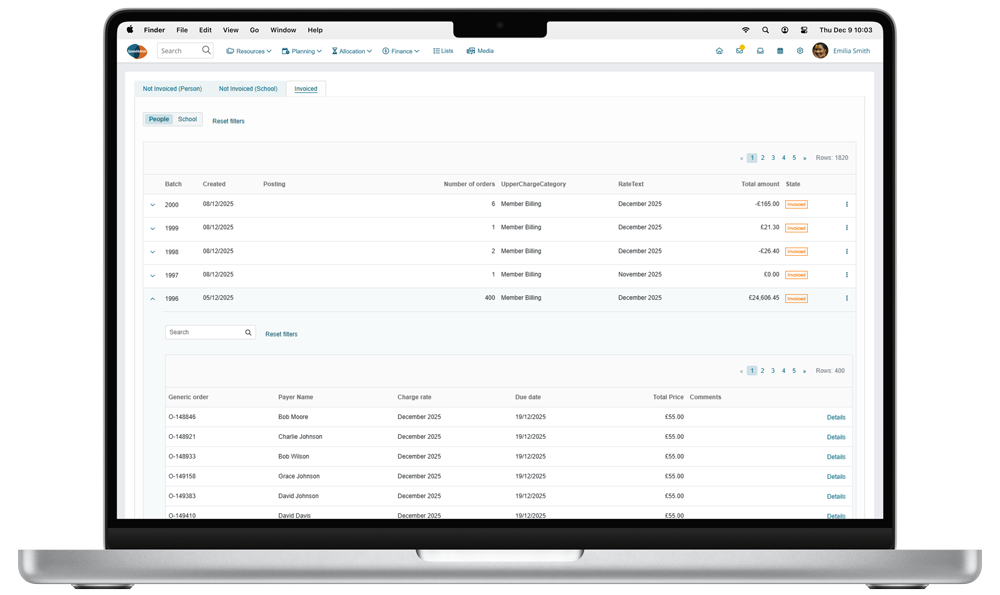This screenshot has height=595, width=1000.
Task: Open the three-dot menu for batch 2000
Action: point(847,205)
